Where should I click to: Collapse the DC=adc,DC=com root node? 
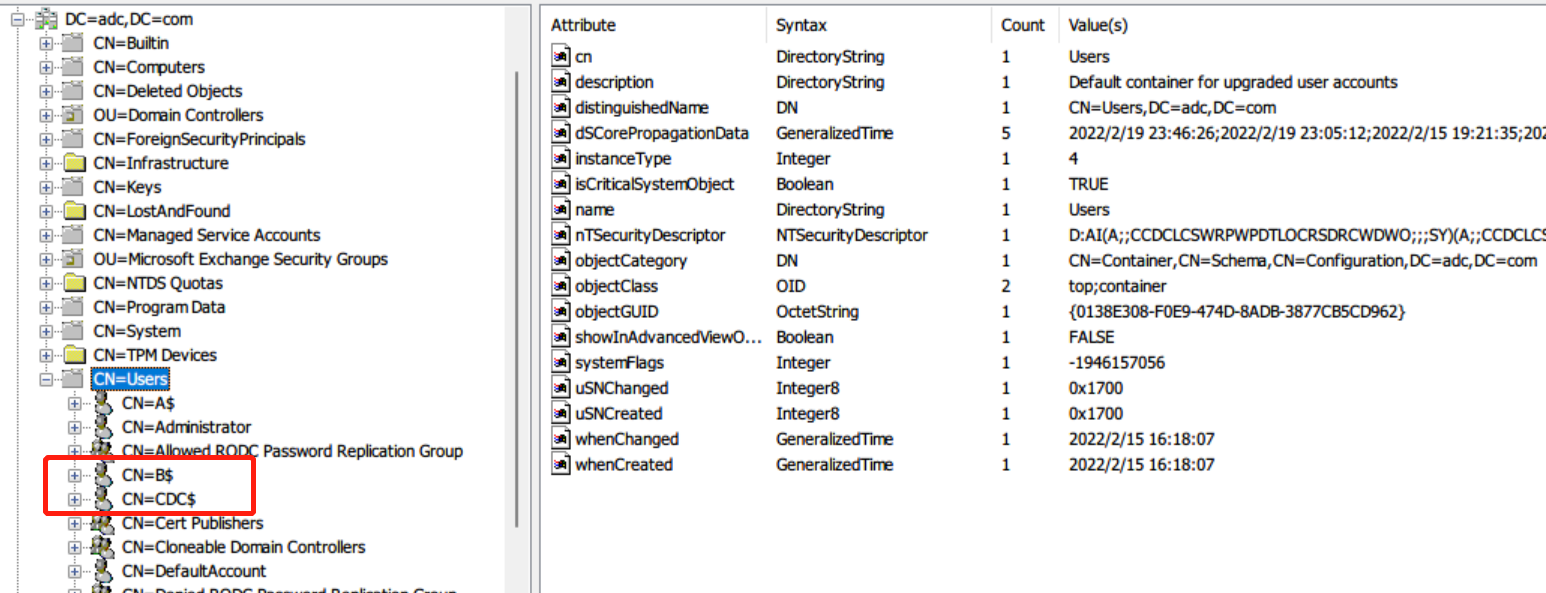pos(18,20)
